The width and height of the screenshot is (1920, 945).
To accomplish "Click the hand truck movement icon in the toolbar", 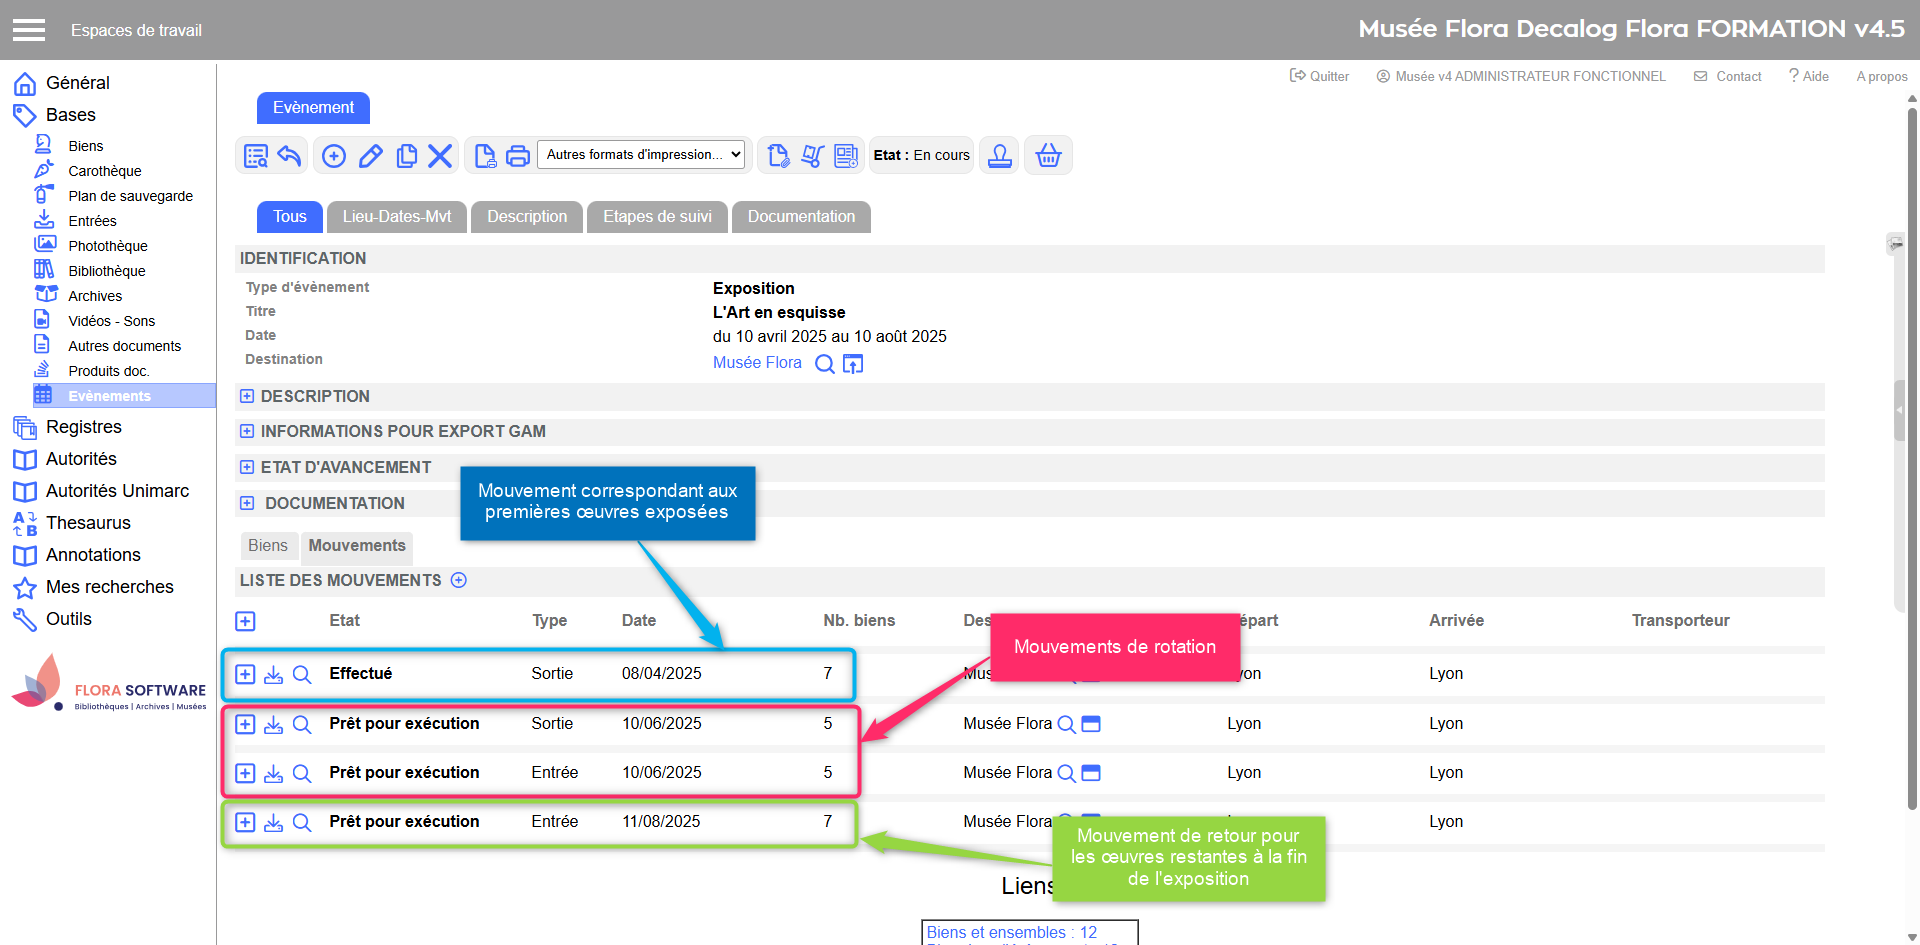I will point(812,156).
